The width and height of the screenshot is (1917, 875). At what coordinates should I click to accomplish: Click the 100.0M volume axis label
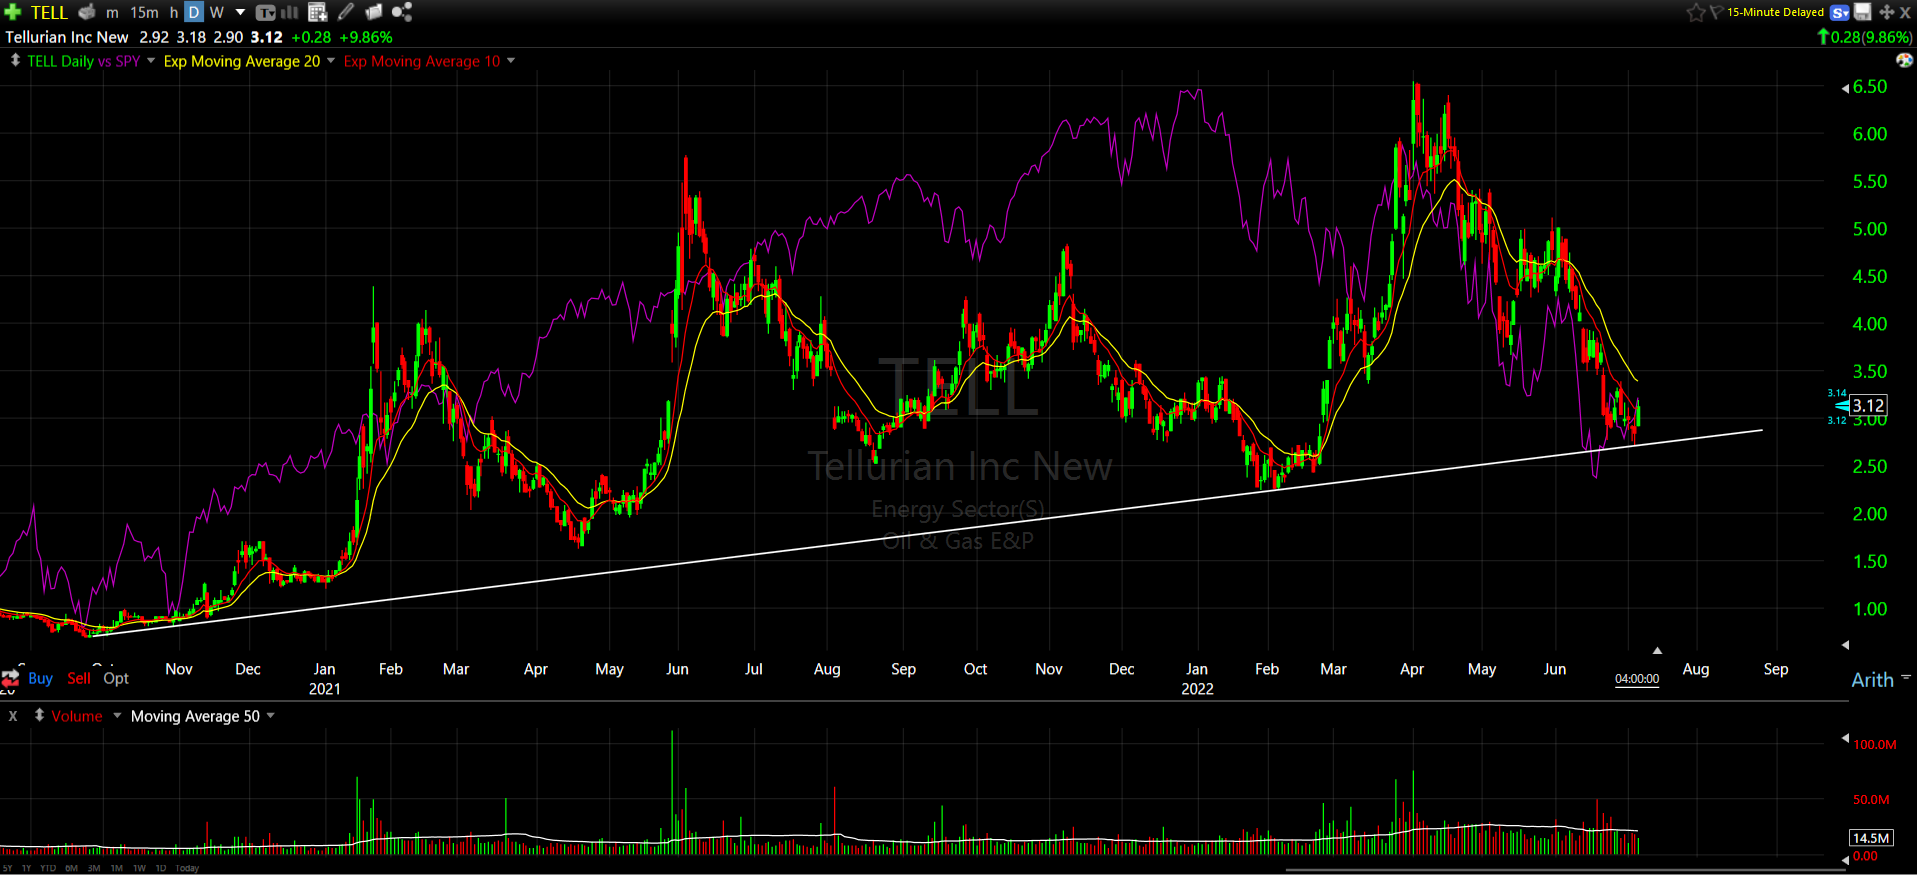click(1875, 745)
